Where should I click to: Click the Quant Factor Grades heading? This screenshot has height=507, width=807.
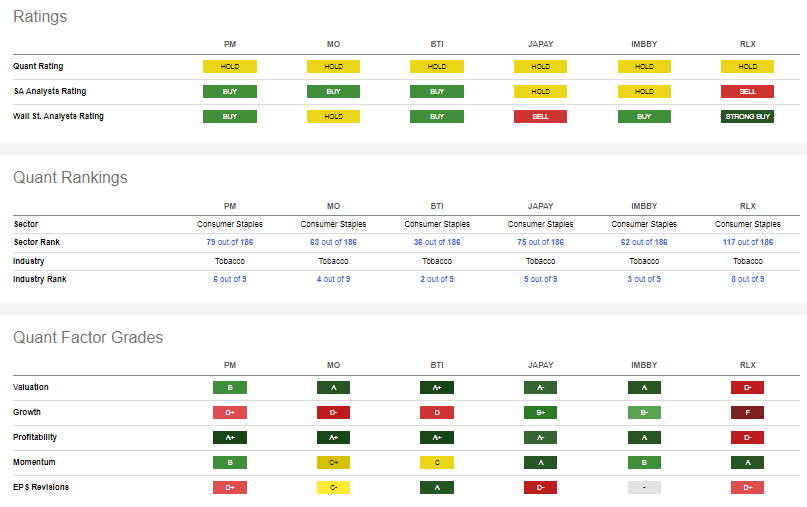point(88,337)
